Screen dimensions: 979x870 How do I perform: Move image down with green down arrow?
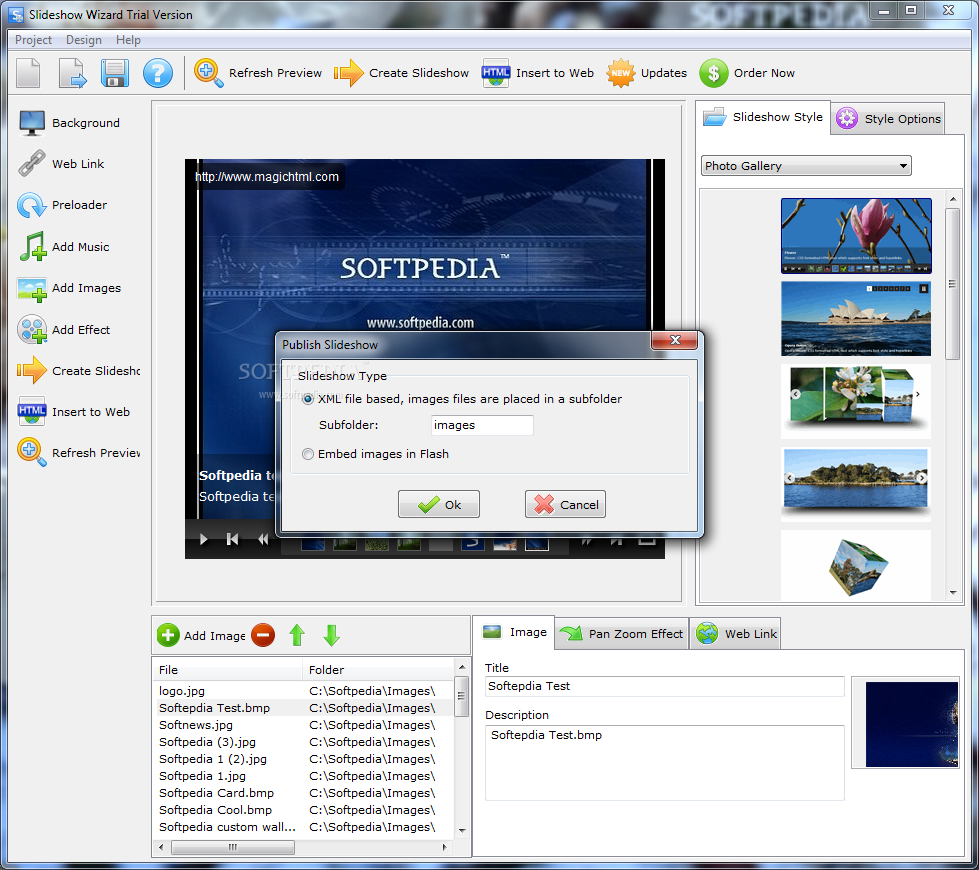[x=332, y=635]
